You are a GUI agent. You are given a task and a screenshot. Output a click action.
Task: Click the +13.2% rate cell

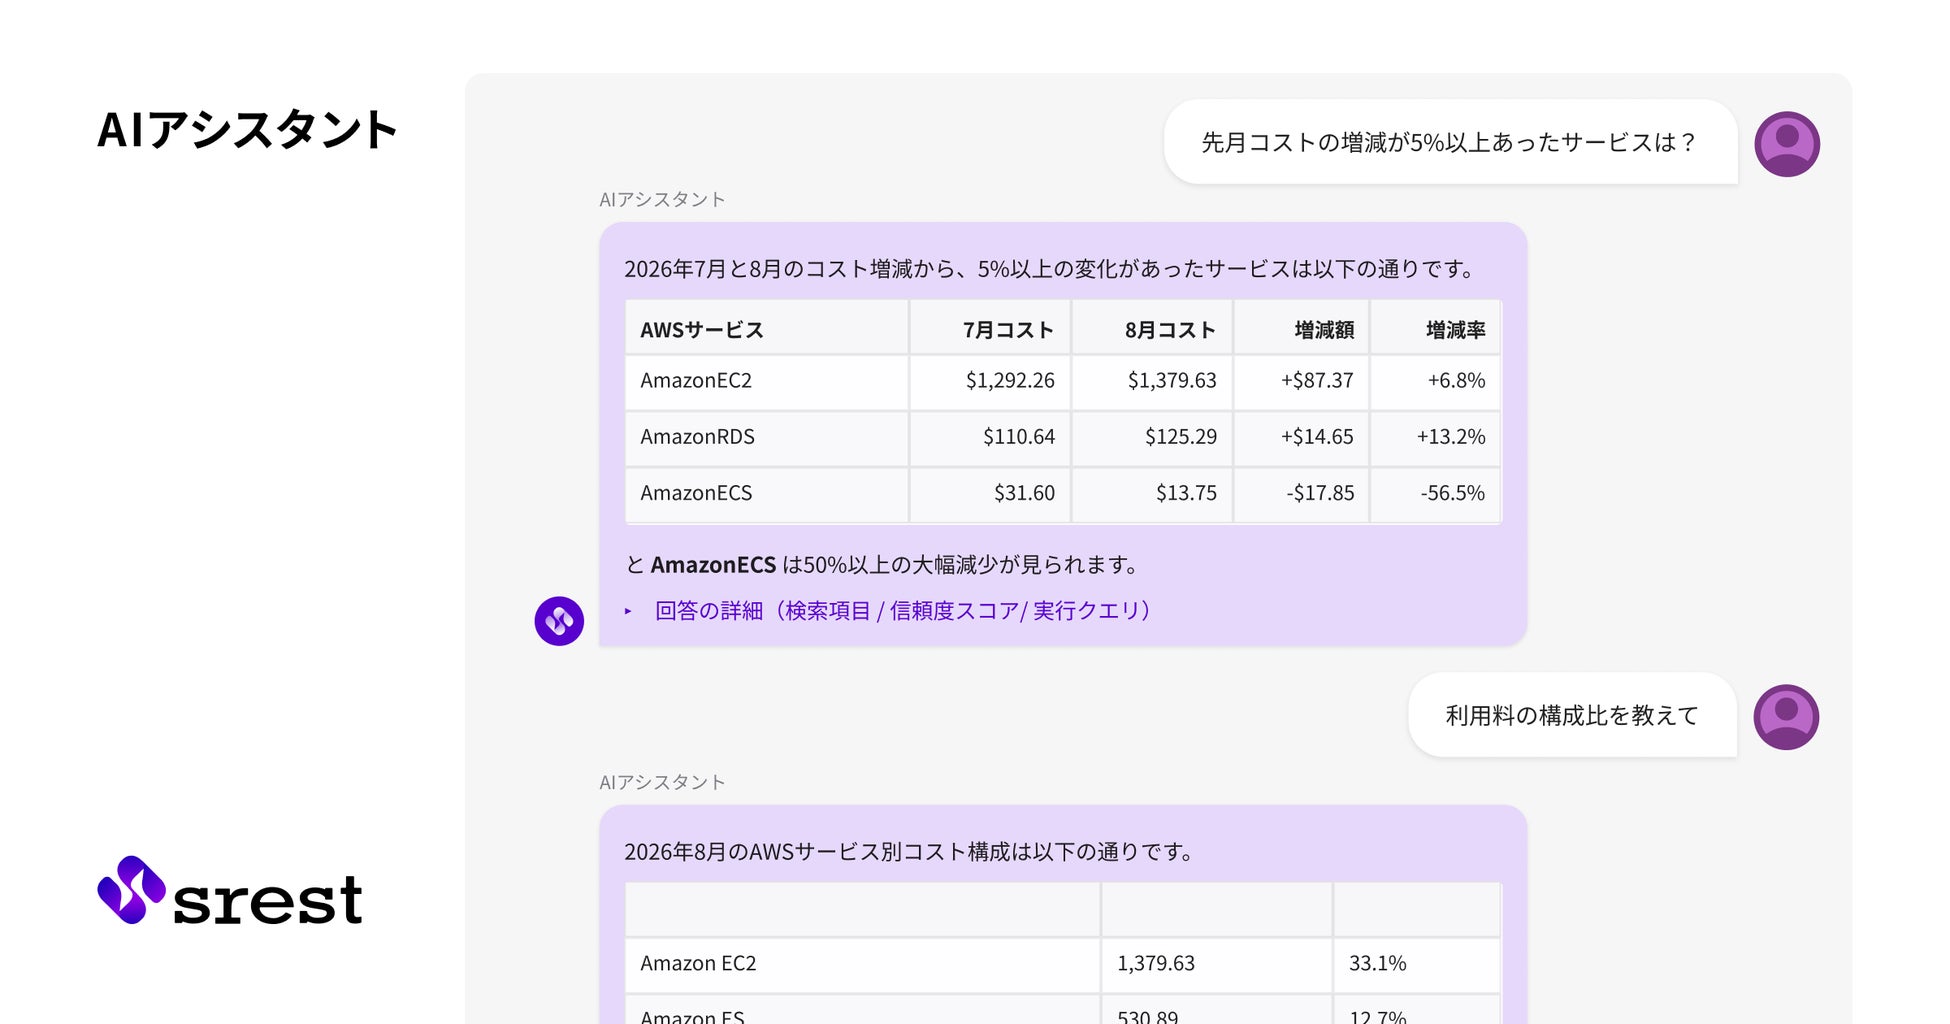pos(1435,437)
